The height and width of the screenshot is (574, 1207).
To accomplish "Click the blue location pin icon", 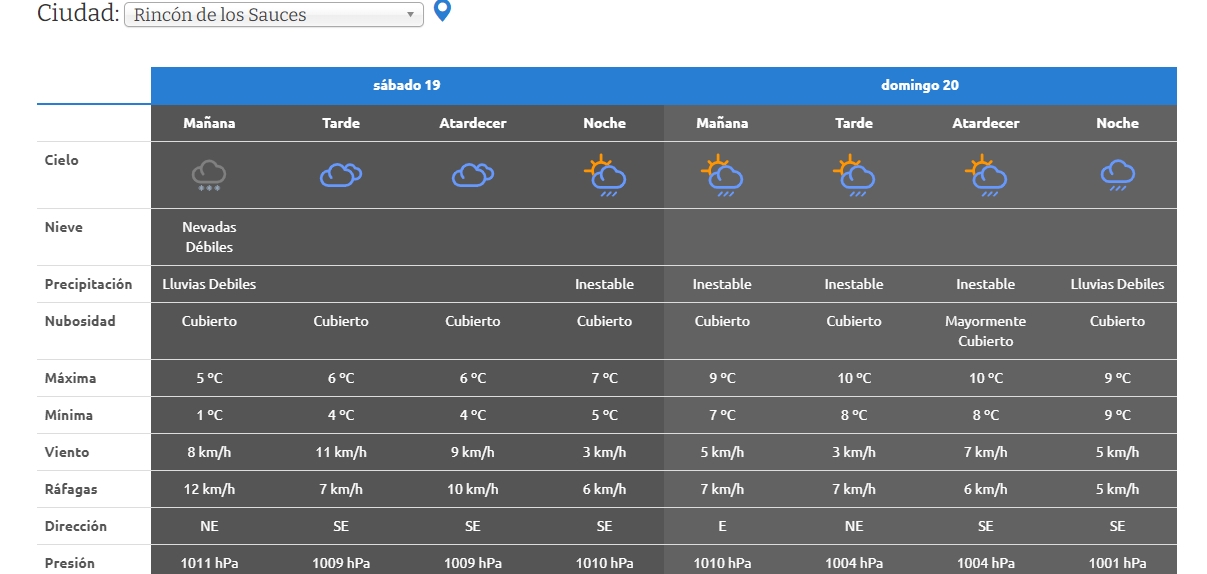I will [x=442, y=12].
